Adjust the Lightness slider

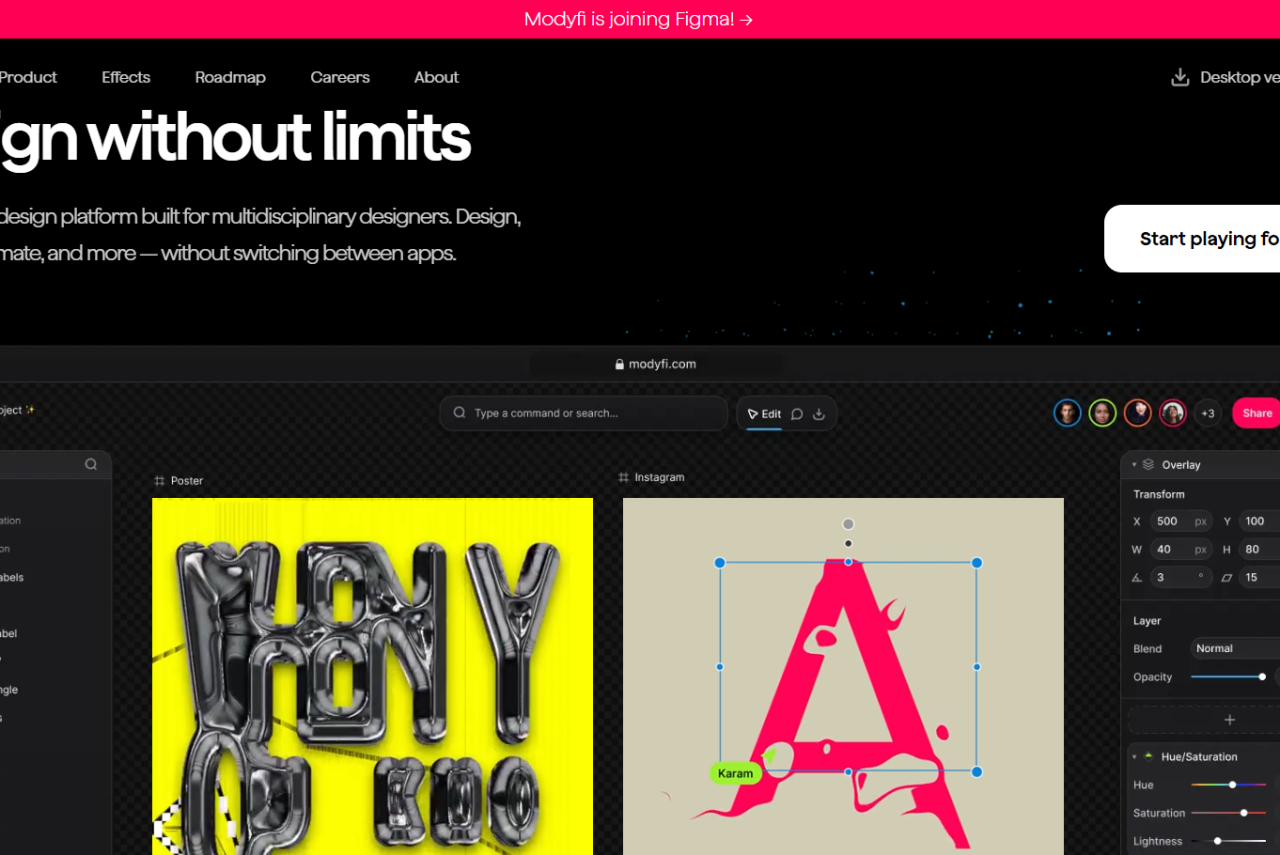pyautogui.click(x=1229, y=841)
